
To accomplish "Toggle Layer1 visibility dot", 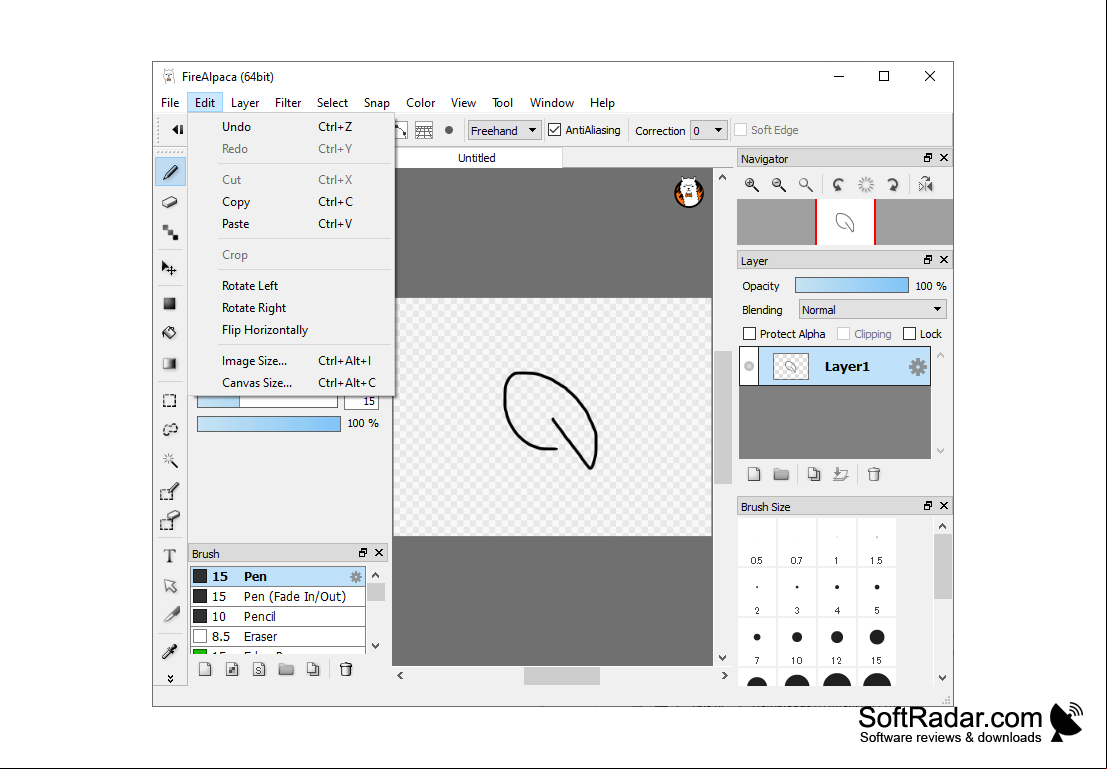I will (749, 366).
